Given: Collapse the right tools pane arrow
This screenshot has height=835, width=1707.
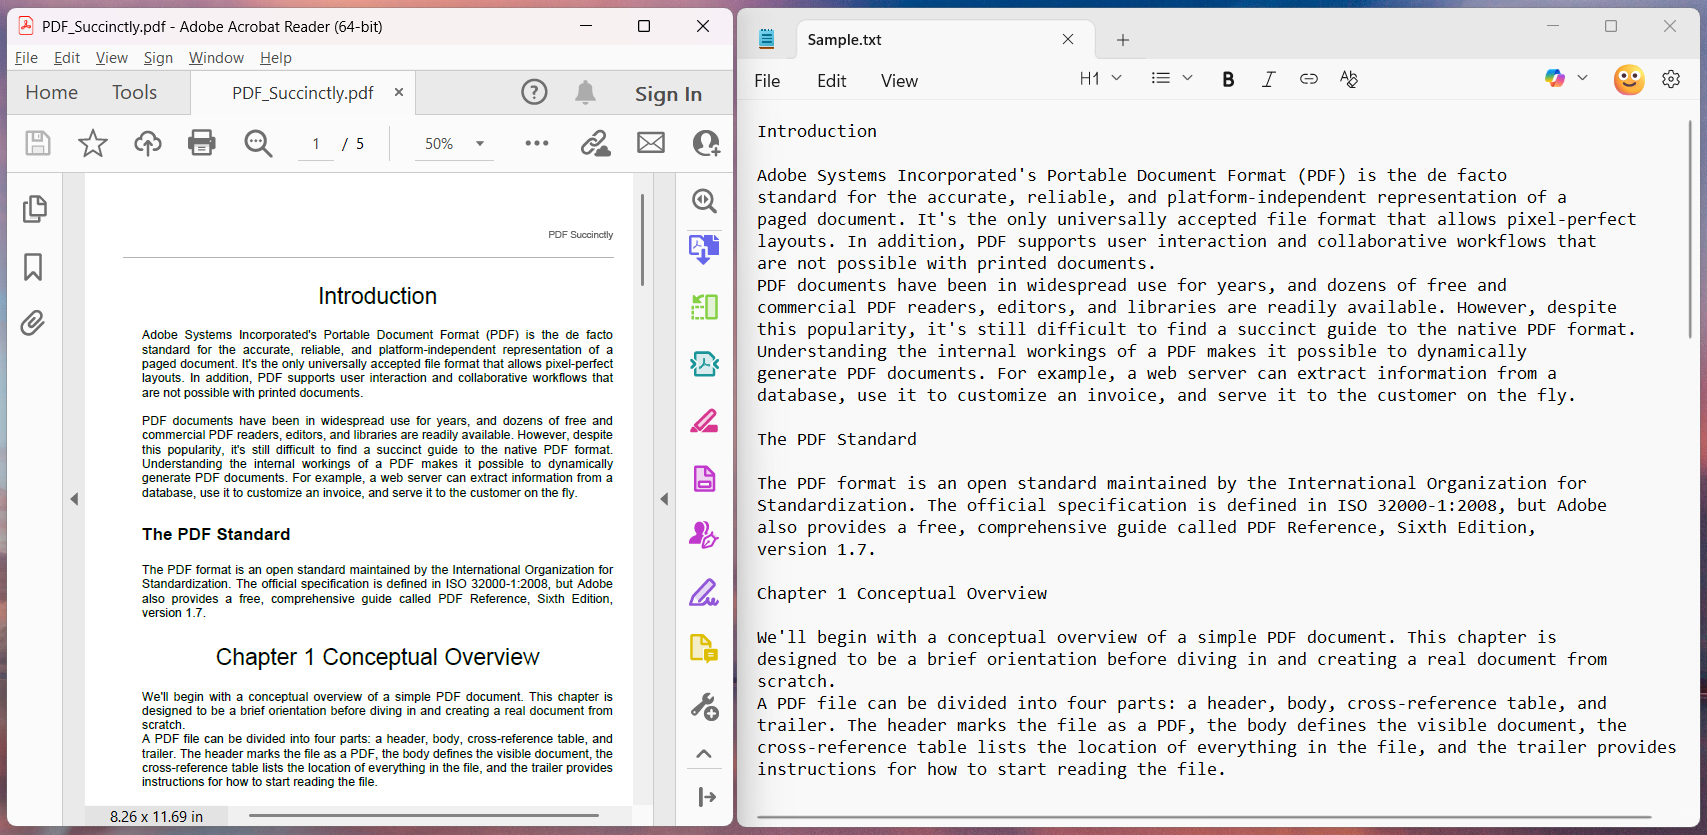Looking at the screenshot, I should coord(664,499).
